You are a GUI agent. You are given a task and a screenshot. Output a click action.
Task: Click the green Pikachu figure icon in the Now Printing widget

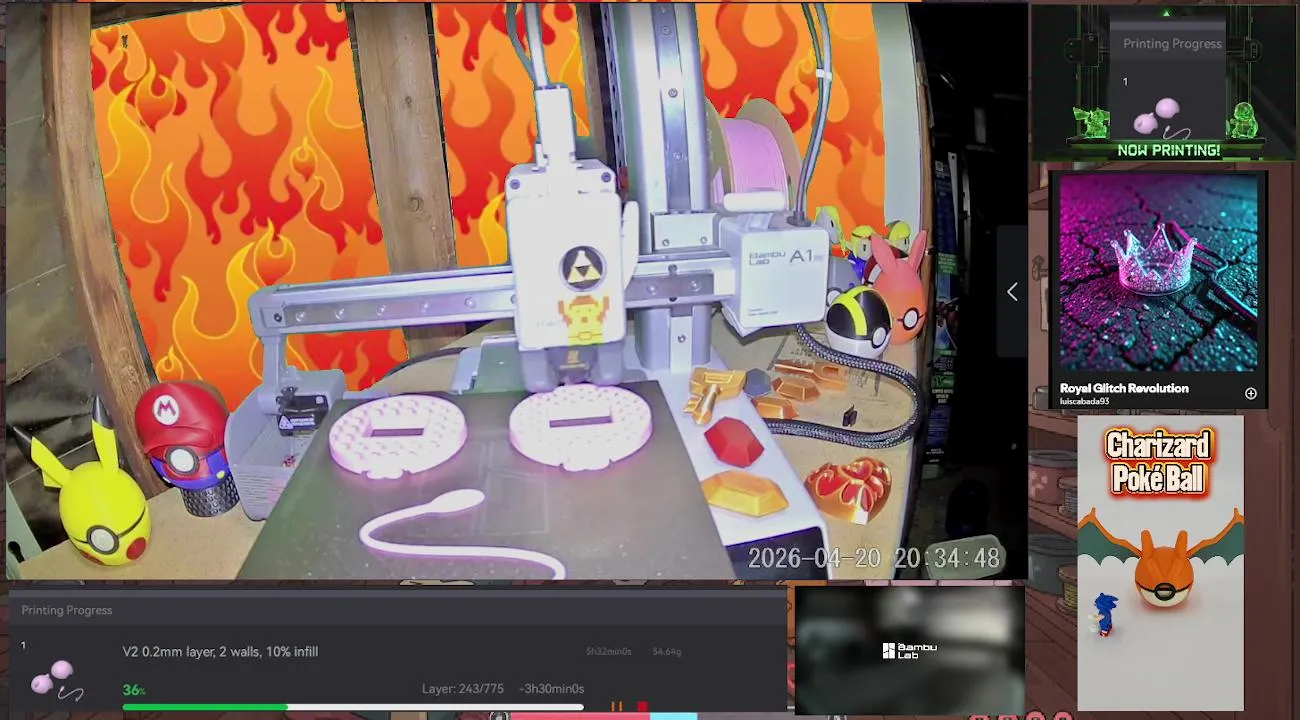tap(1092, 122)
